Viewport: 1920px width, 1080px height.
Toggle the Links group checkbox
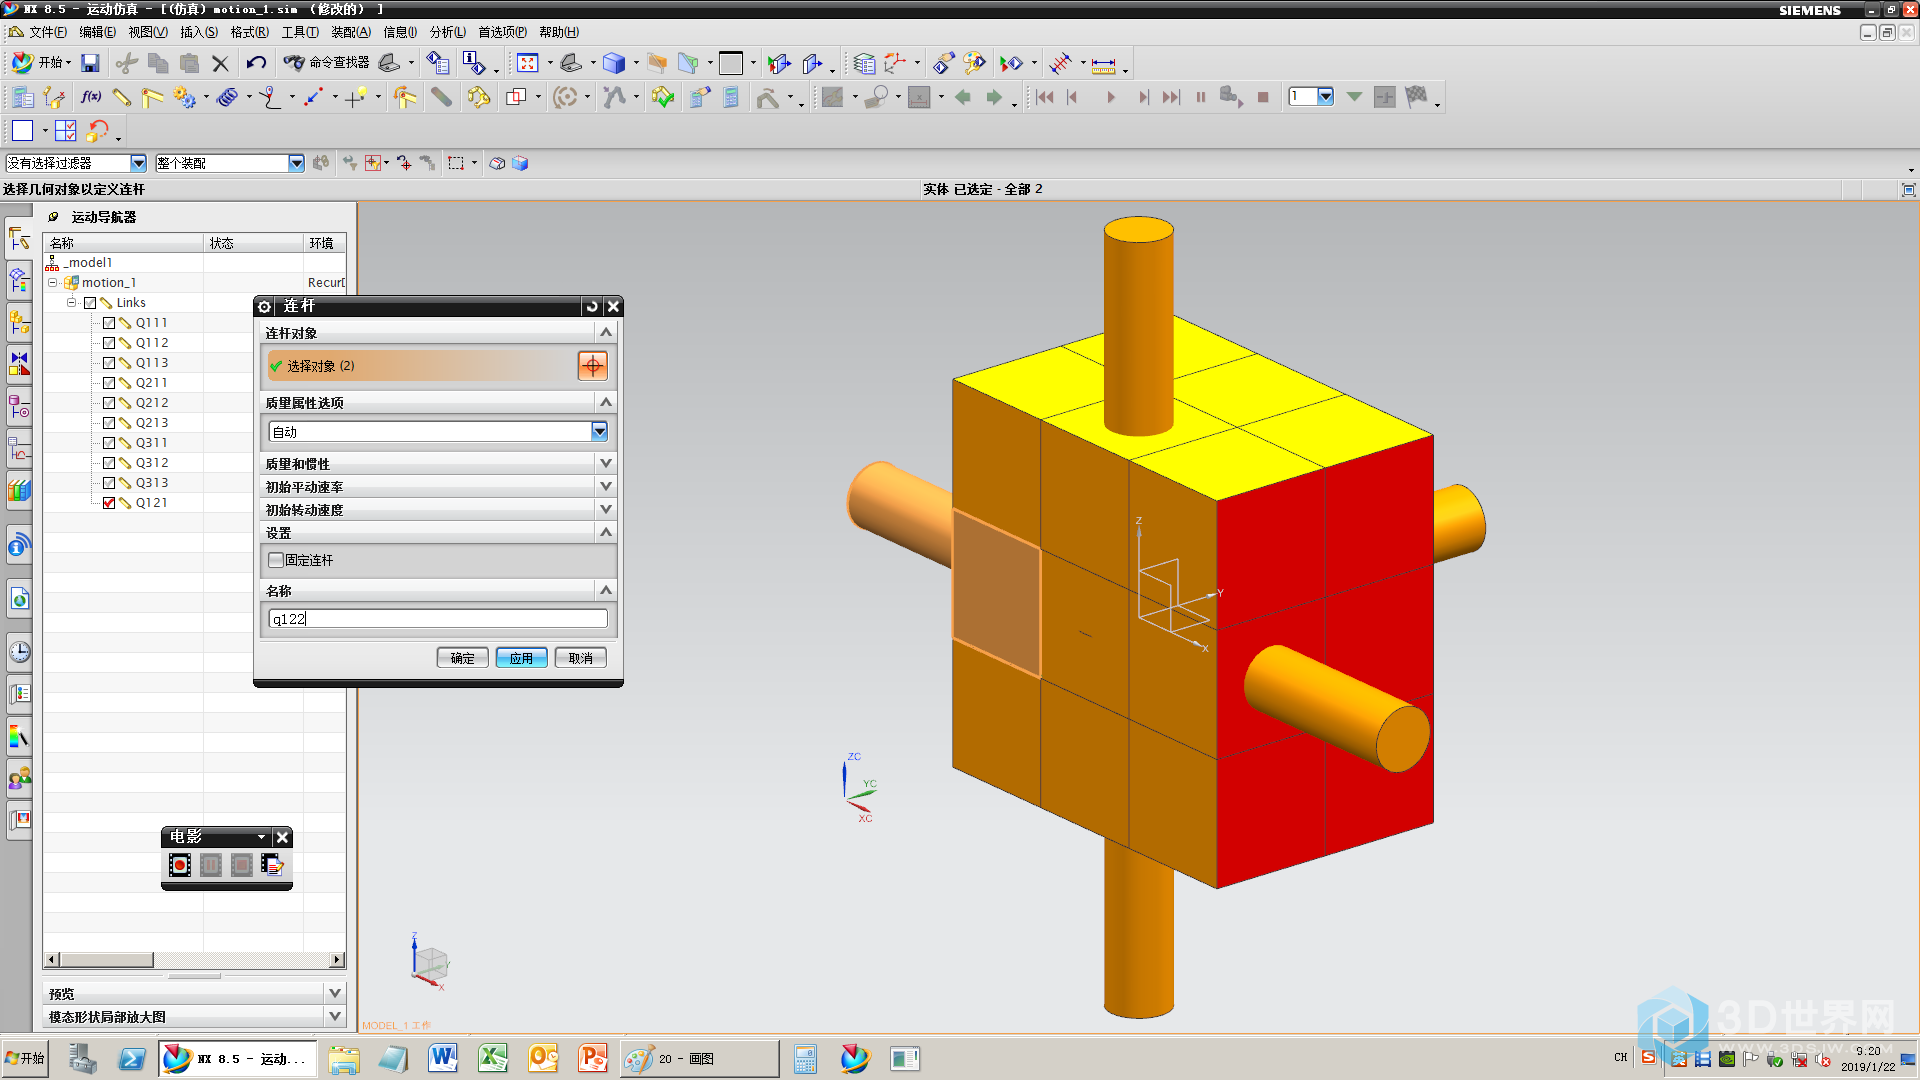pyautogui.click(x=90, y=303)
